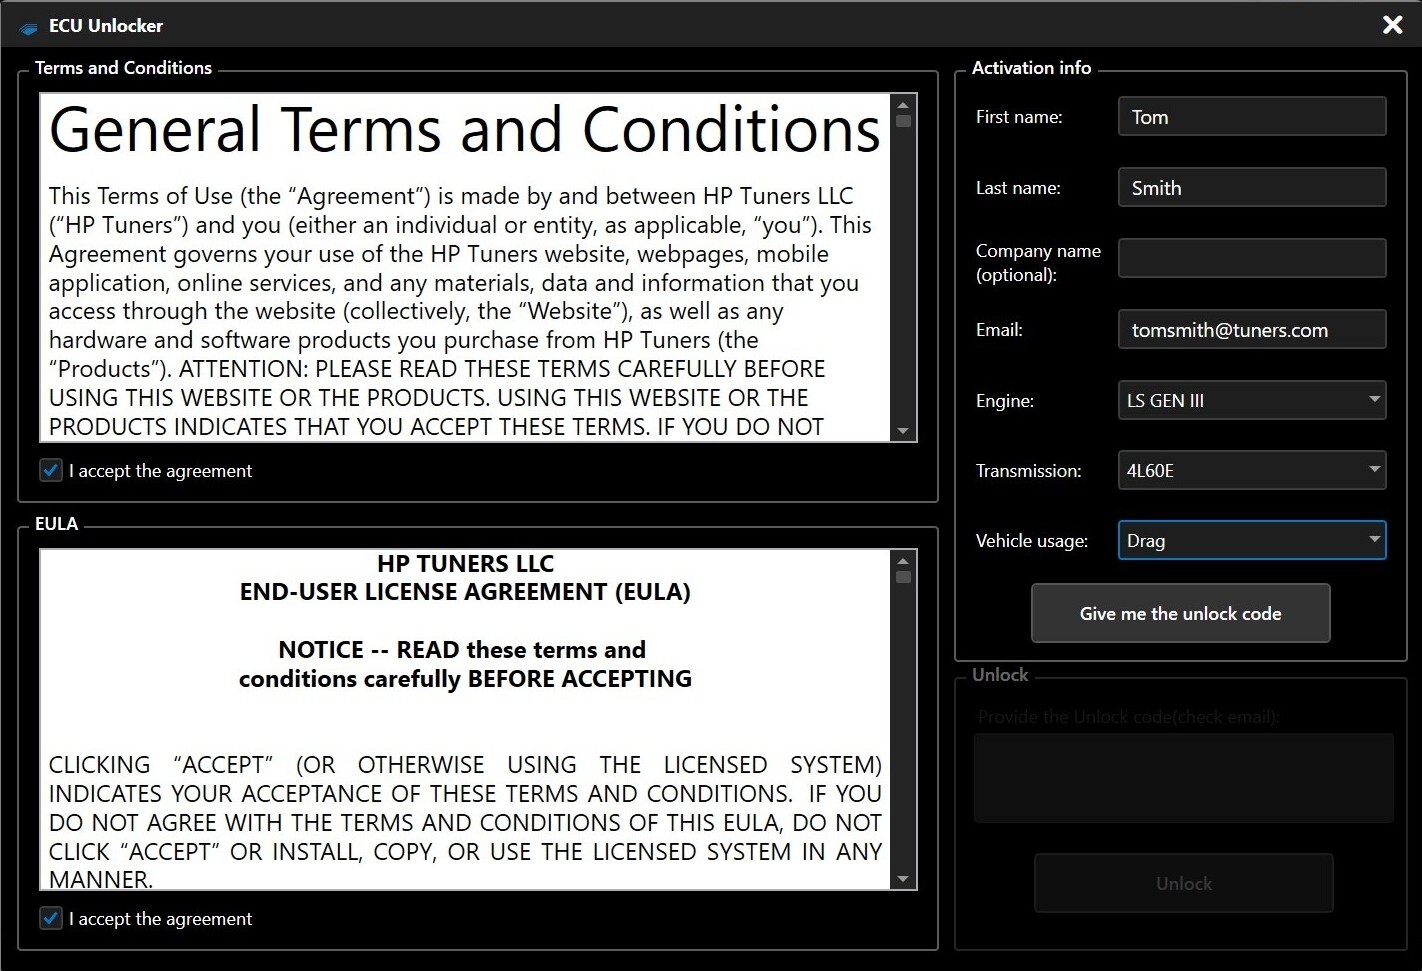Click the Email field with tomsmith@tuners.com

tap(1252, 329)
